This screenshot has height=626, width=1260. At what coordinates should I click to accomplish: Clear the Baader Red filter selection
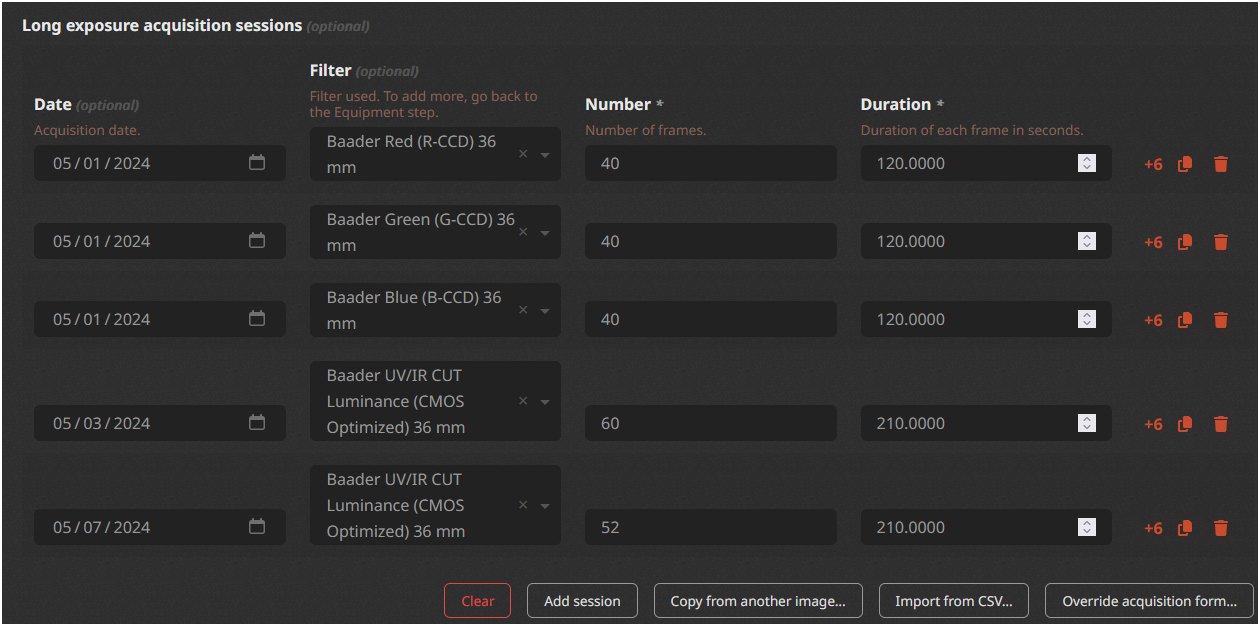(523, 155)
